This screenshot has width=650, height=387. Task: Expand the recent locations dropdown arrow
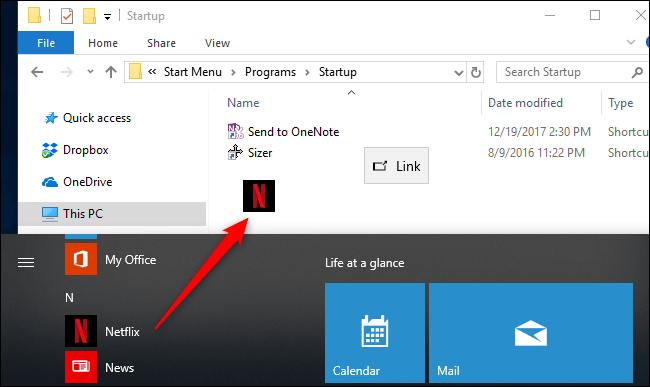click(x=90, y=72)
